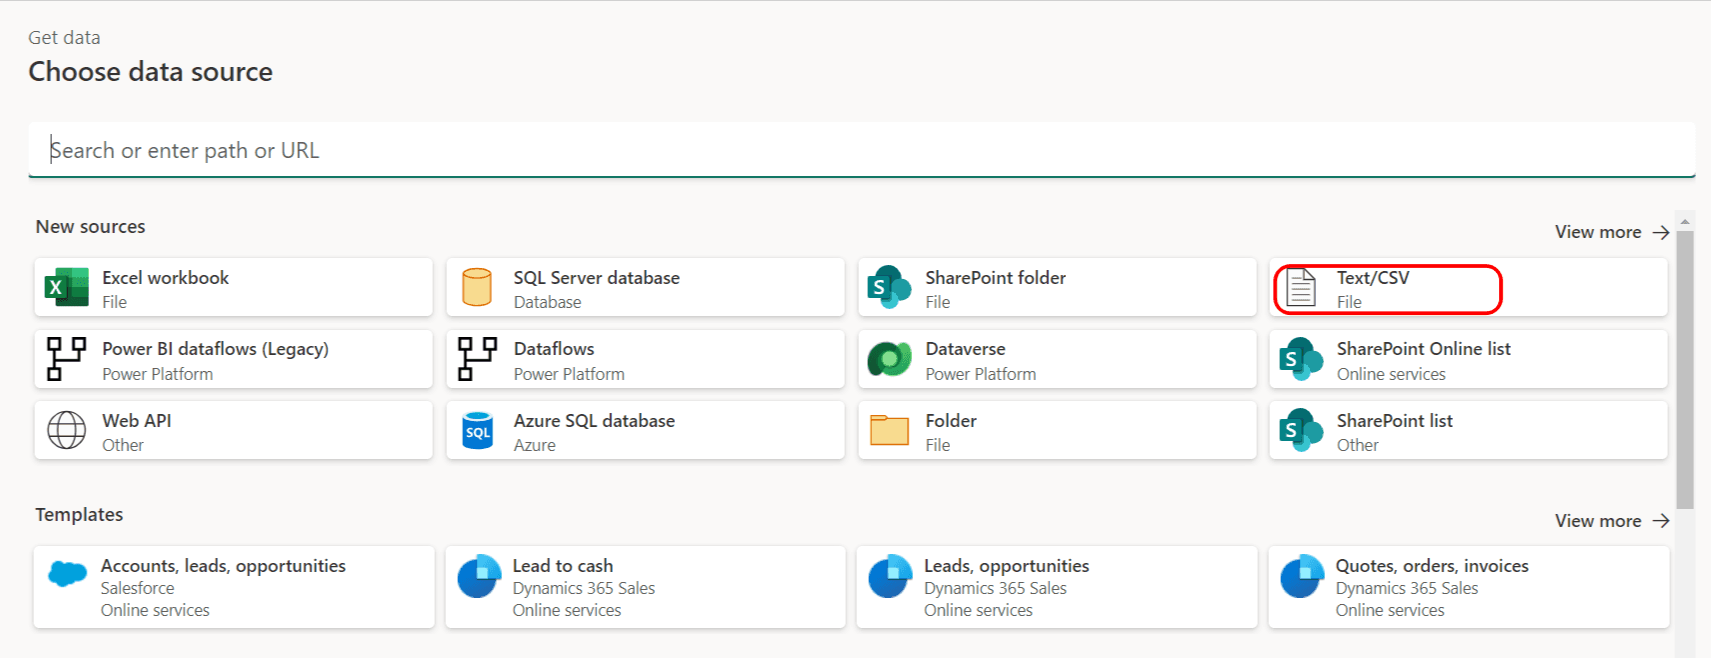Click the Leads, opportunities Dynamics icon
This screenshot has height=658, width=1711.
point(890,576)
